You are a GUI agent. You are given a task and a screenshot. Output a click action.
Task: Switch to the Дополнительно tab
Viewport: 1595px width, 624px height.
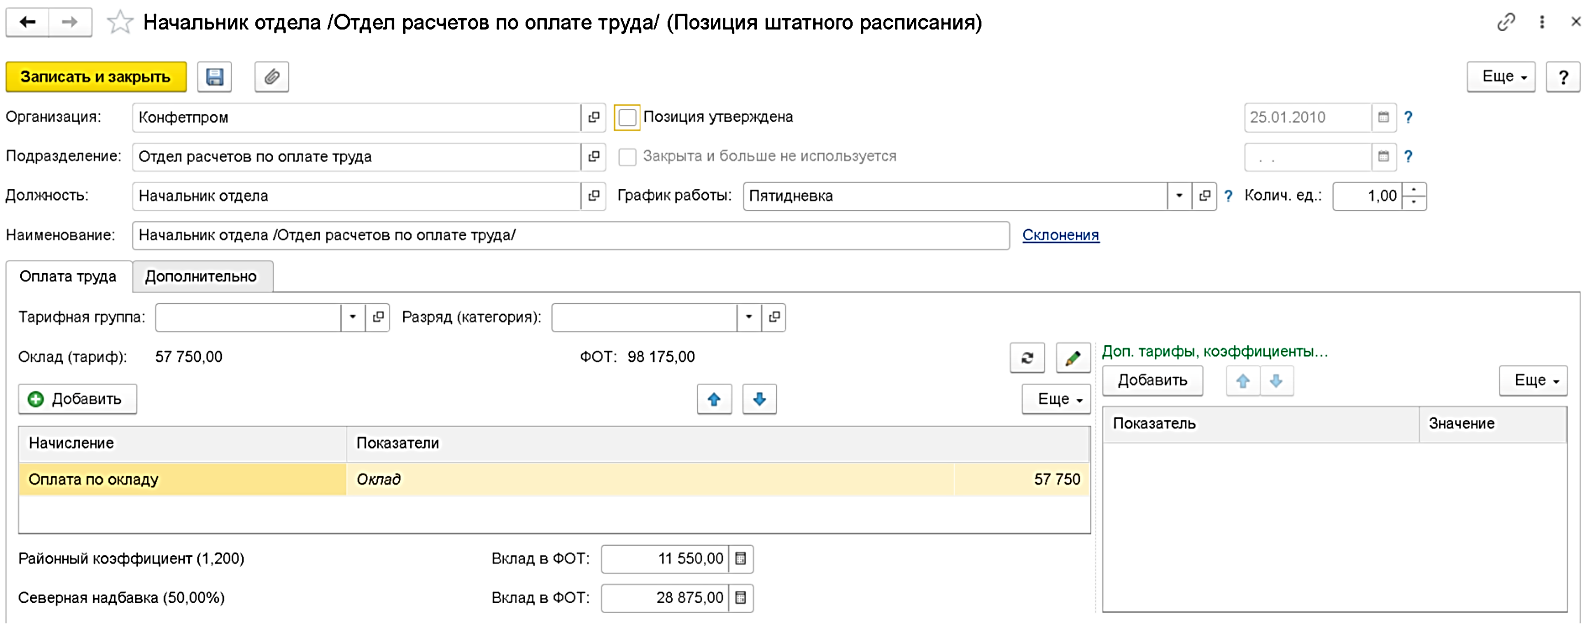pyautogui.click(x=201, y=277)
